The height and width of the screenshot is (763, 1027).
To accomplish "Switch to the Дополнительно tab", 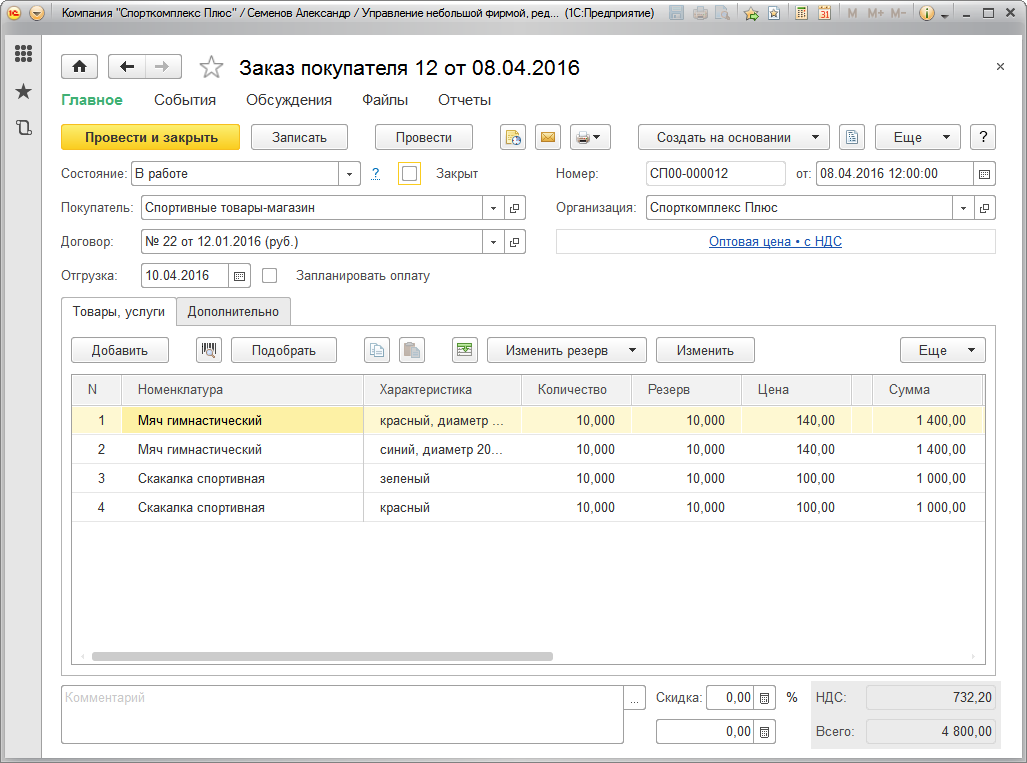I will 233,311.
